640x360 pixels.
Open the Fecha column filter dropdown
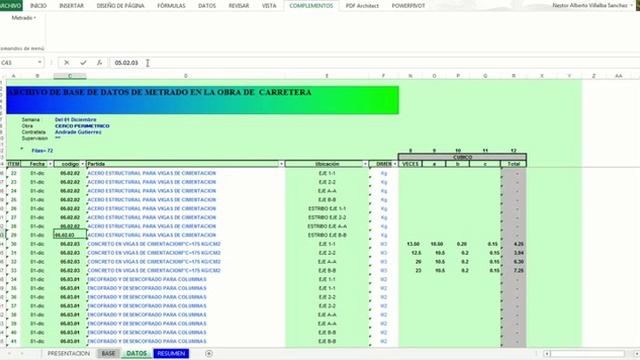pos(50,164)
